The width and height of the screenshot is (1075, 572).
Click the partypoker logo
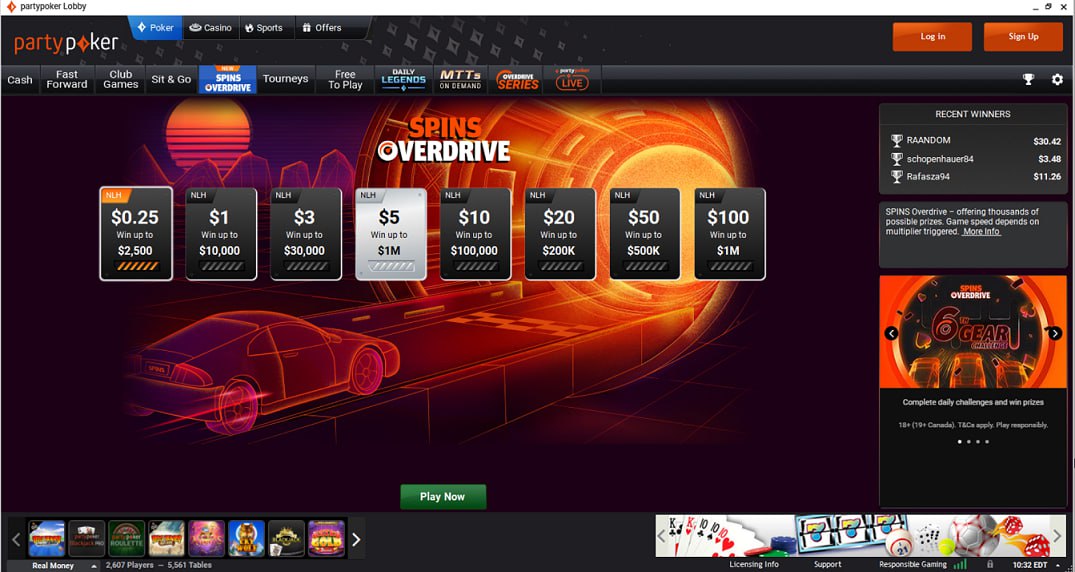[x=66, y=43]
